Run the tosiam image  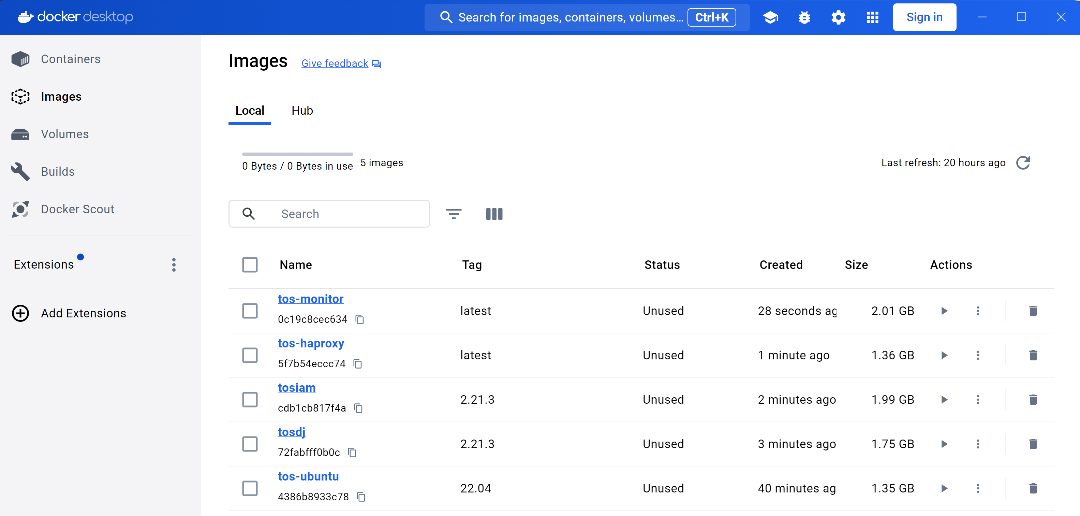click(944, 400)
